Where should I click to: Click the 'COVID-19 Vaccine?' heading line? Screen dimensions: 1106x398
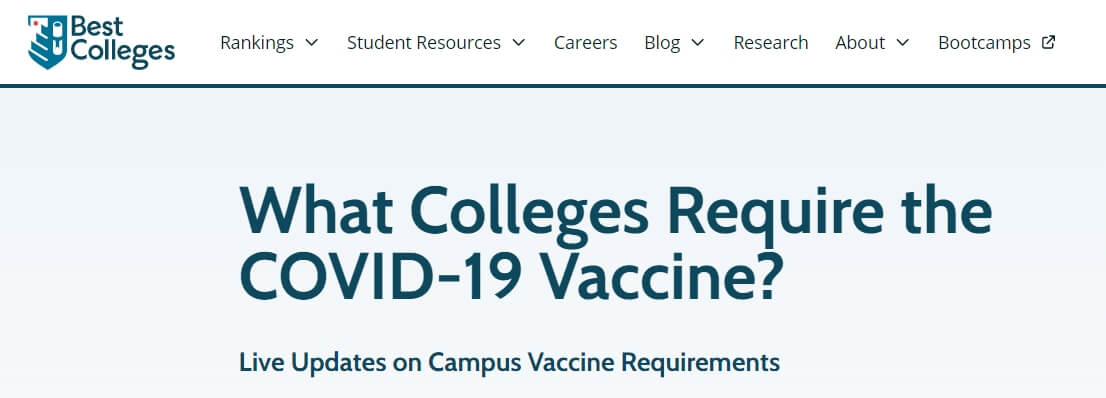[511, 275]
